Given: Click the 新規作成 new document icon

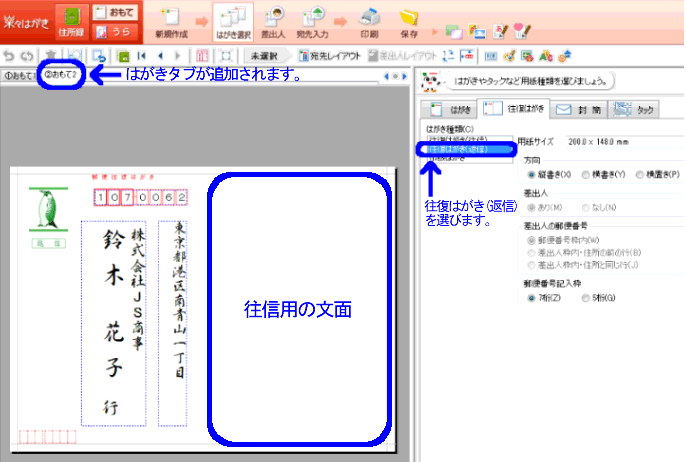Looking at the screenshot, I should (x=171, y=20).
